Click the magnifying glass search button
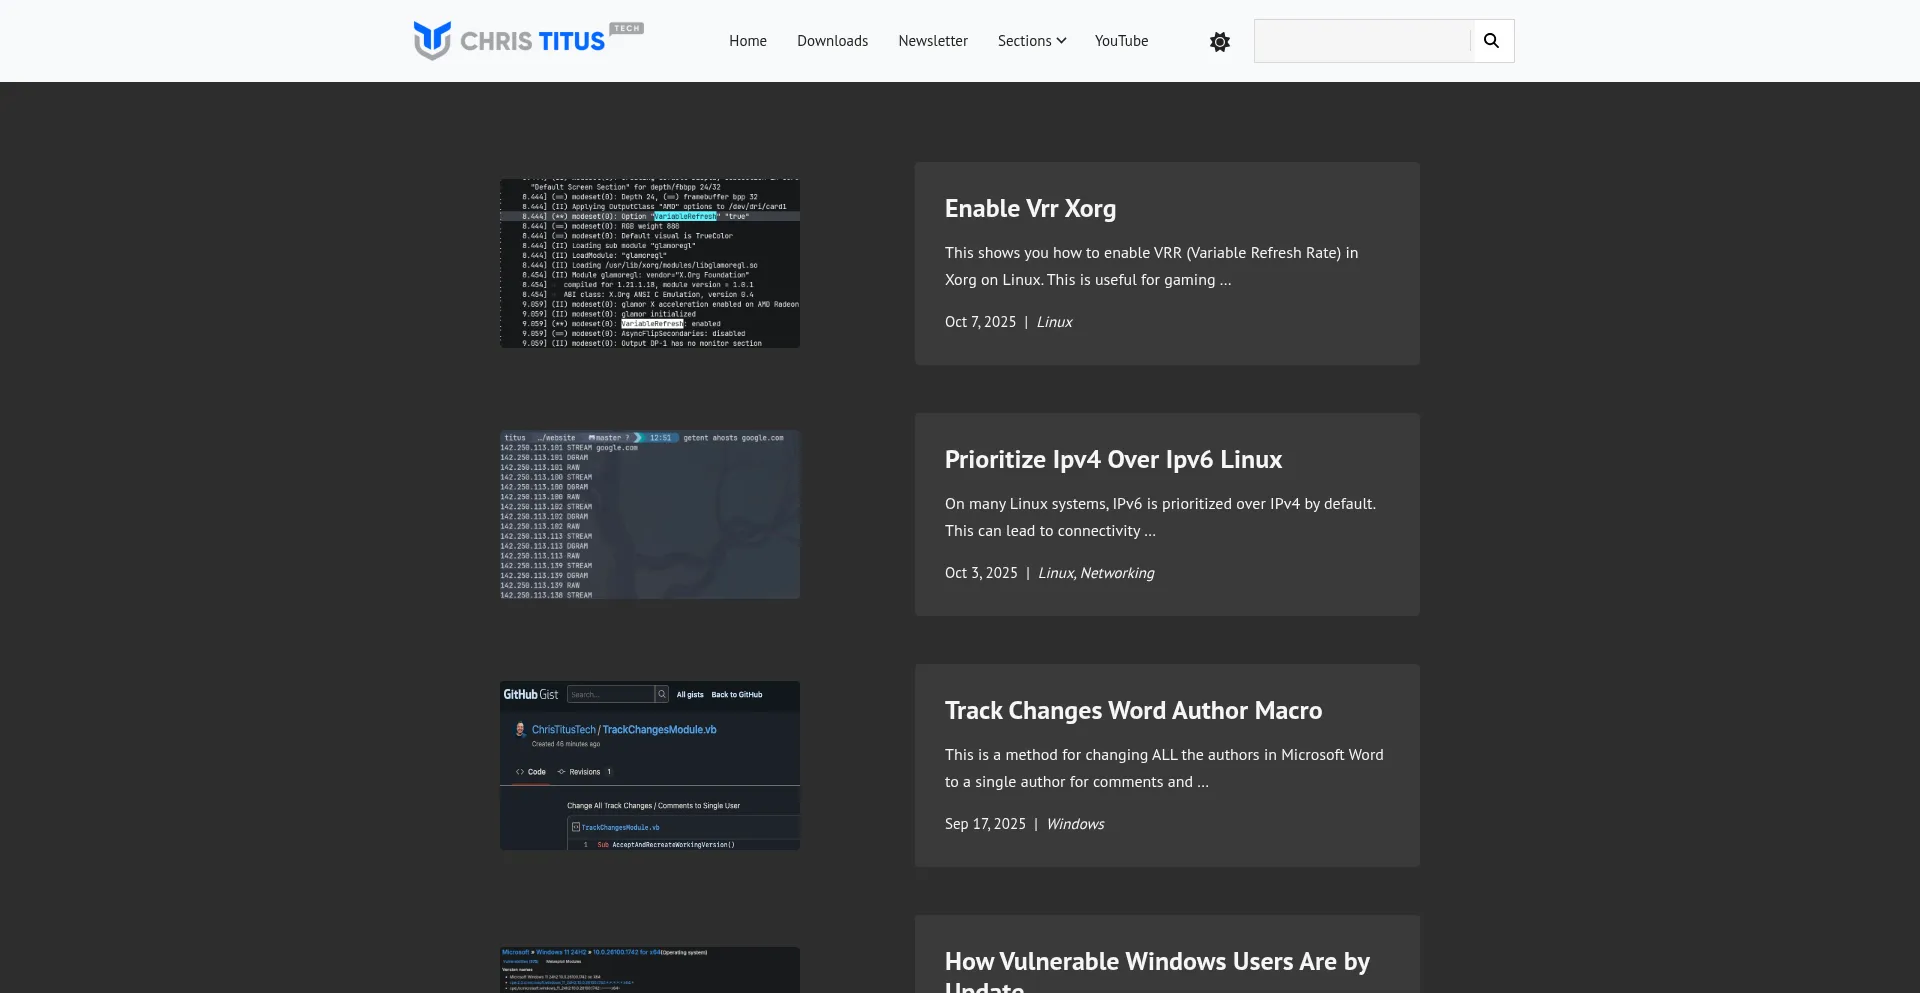1920x993 pixels. point(1491,41)
